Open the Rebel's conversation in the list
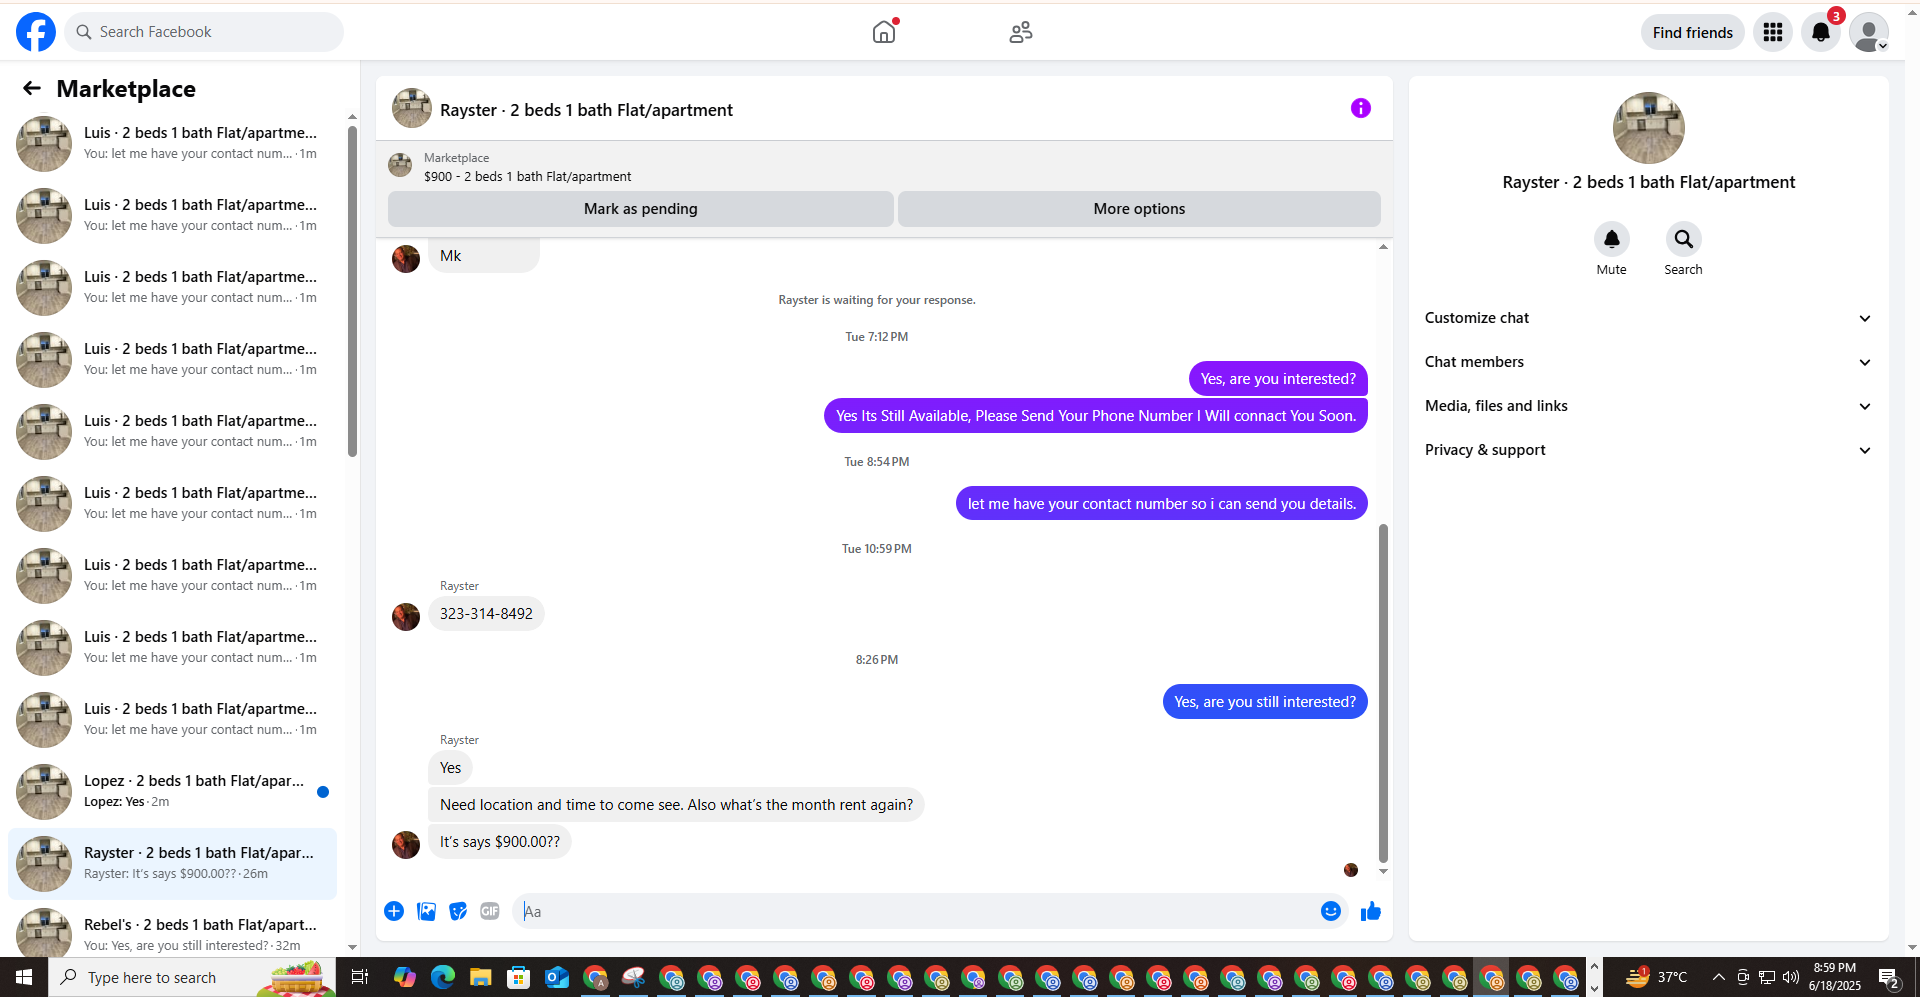This screenshot has height=997, width=1920. 172,933
